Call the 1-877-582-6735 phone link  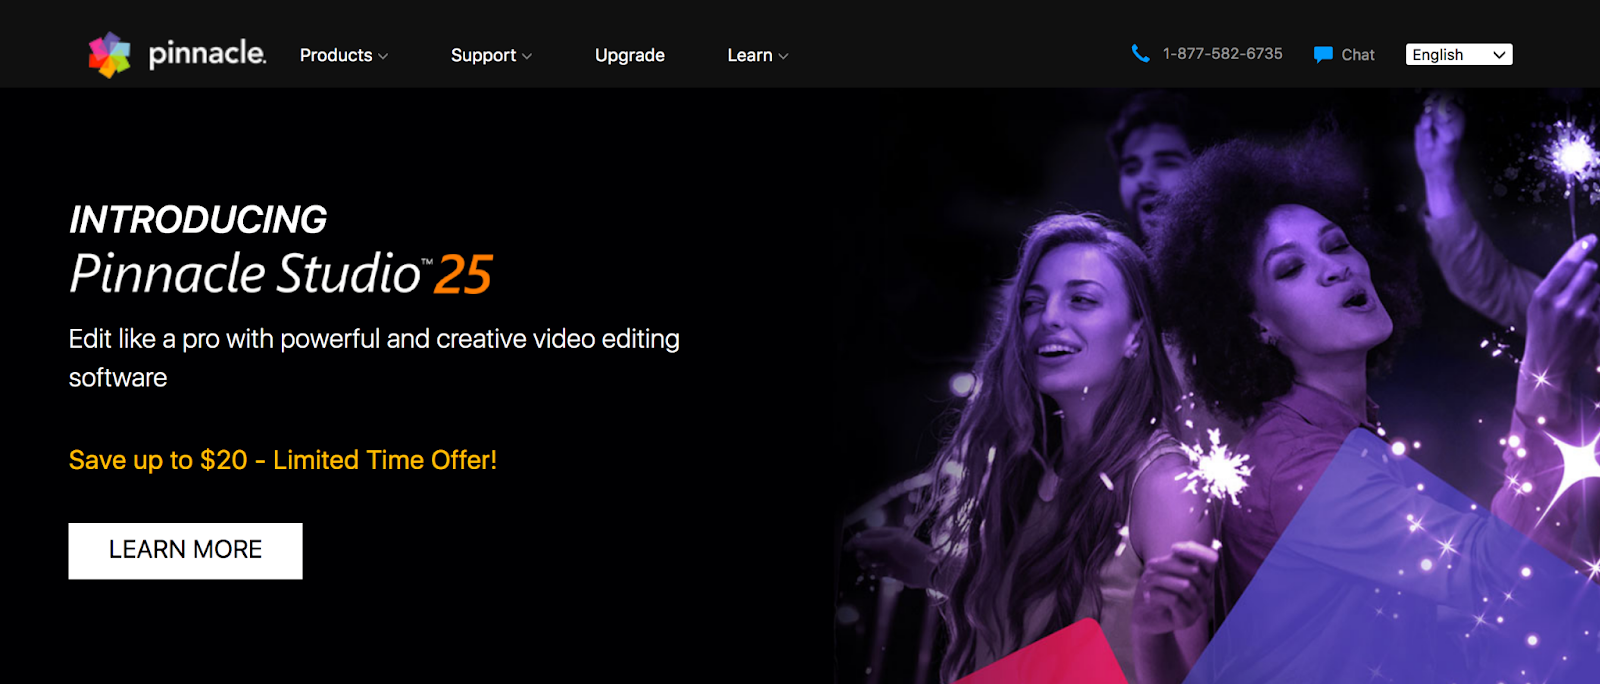coord(1222,54)
